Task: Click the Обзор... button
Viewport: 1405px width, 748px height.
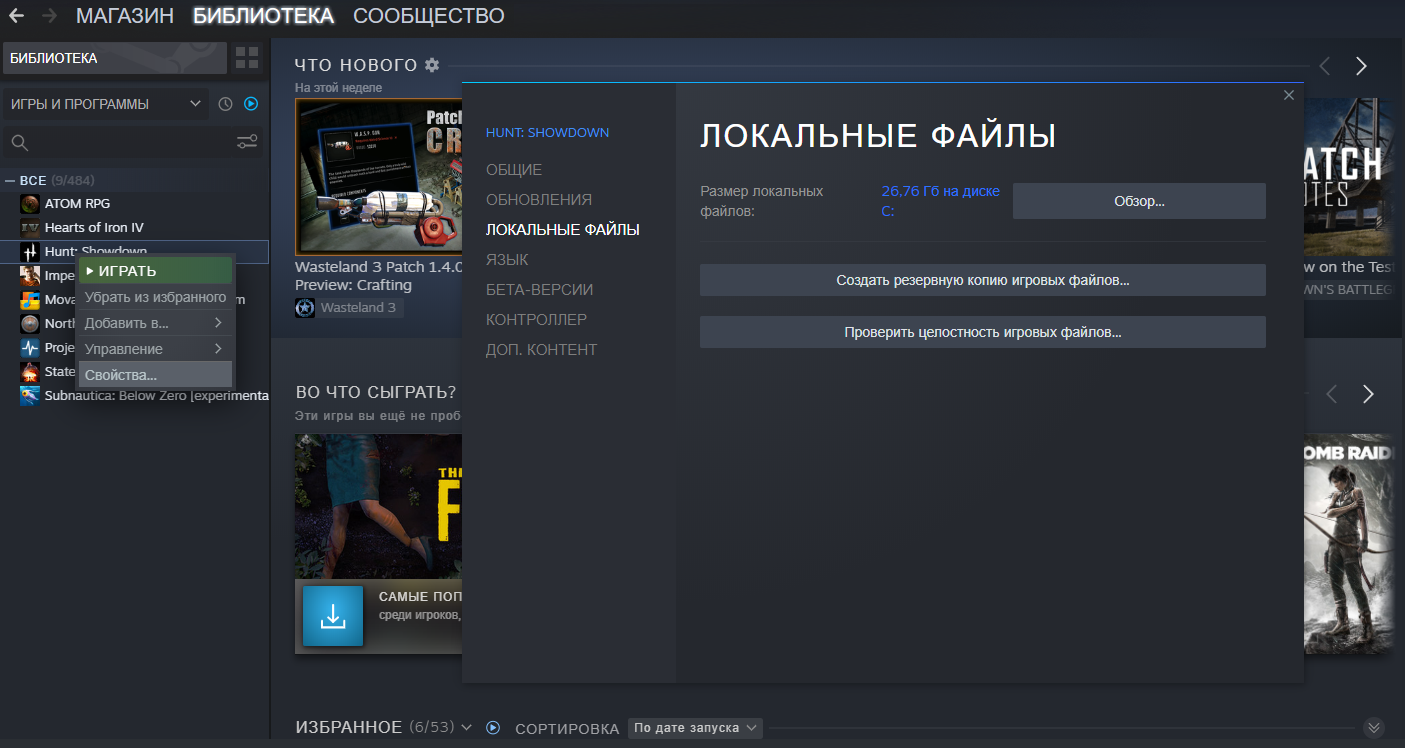Action: click(1139, 201)
